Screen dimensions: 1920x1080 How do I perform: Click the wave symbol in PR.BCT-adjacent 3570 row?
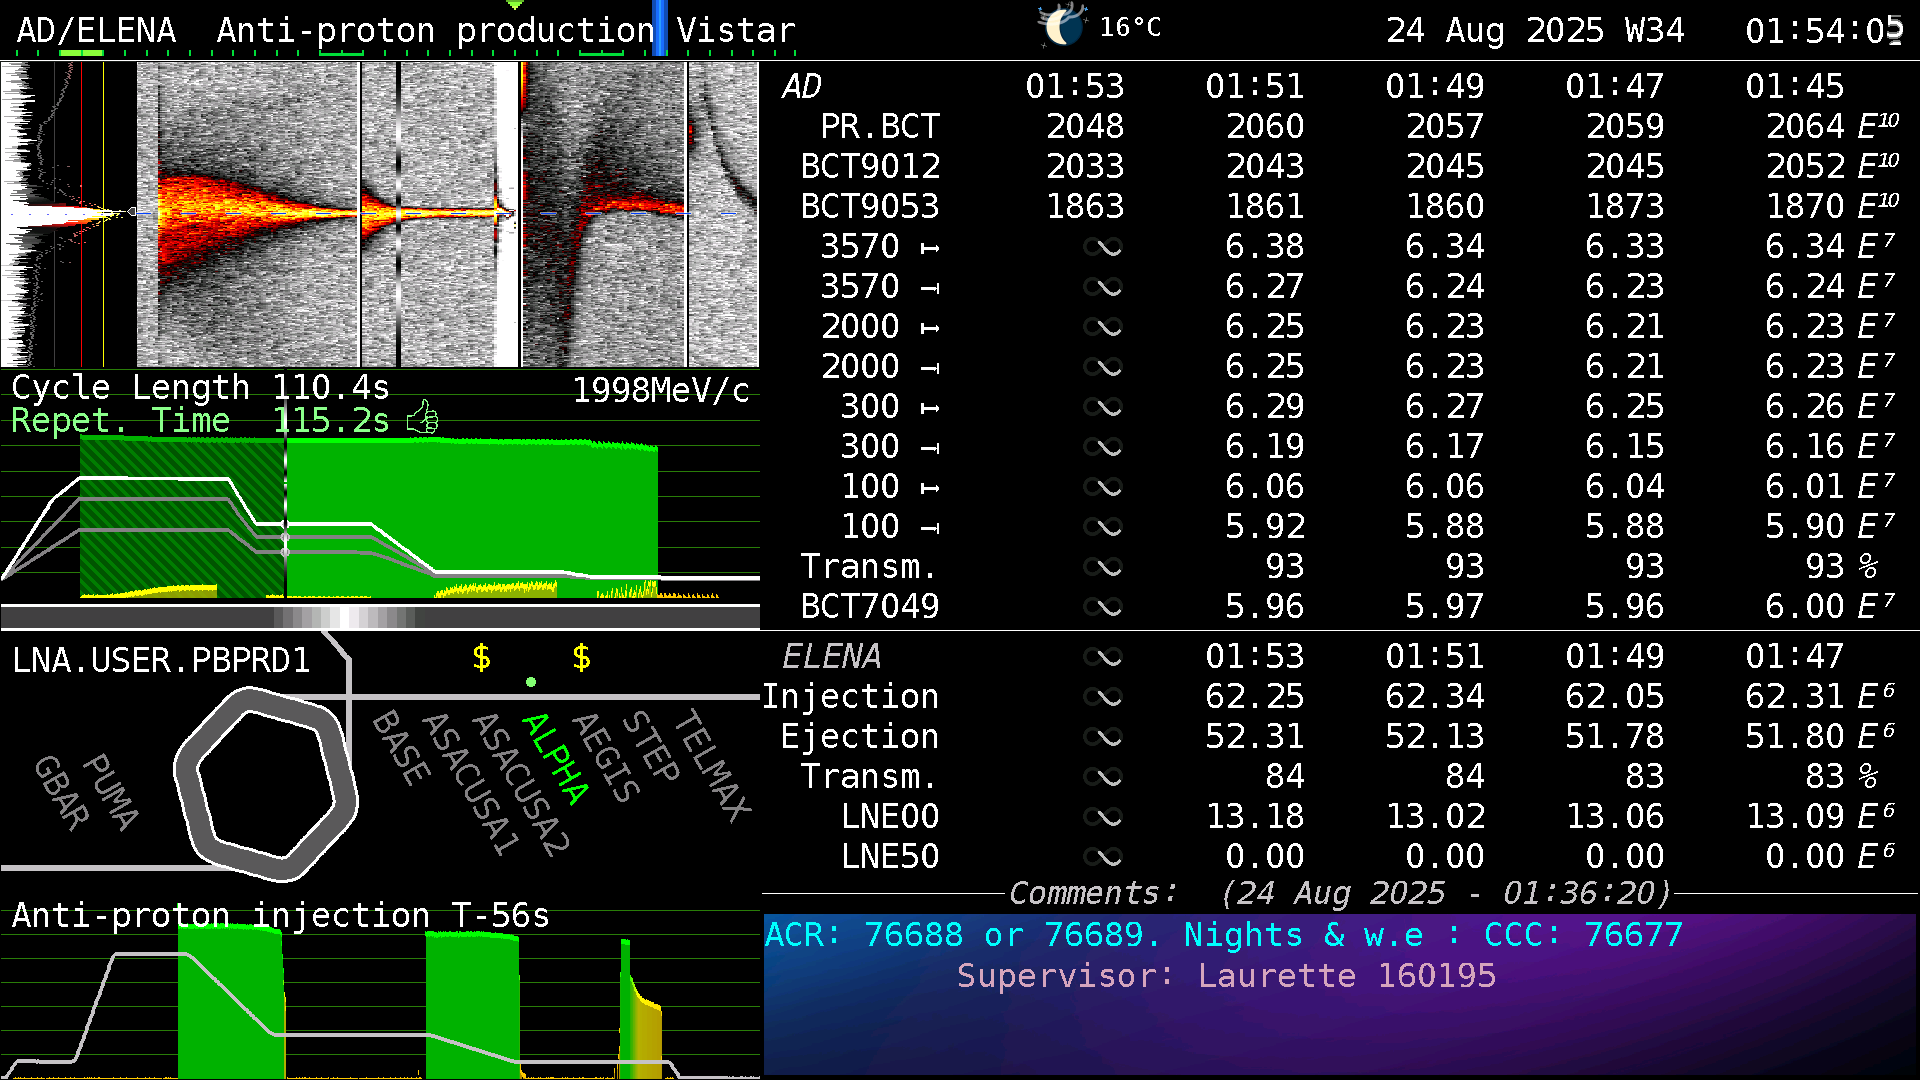(x=1103, y=247)
